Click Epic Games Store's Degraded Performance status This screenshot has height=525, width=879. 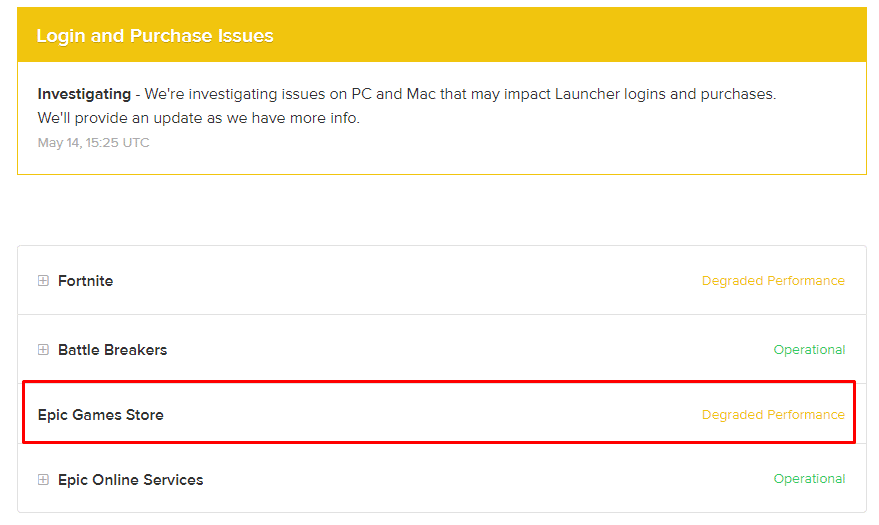click(773, 415)
